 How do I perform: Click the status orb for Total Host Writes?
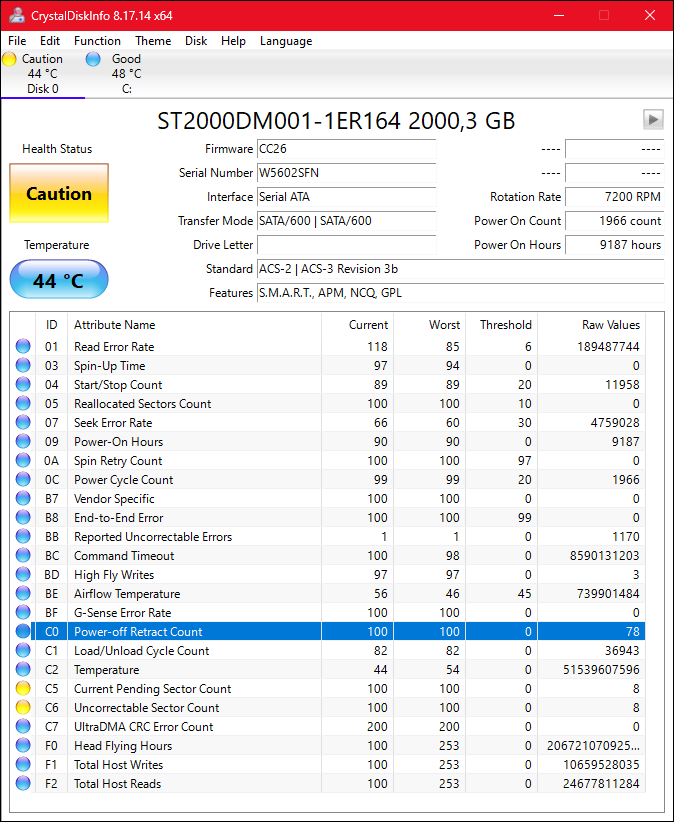[23, 764]
